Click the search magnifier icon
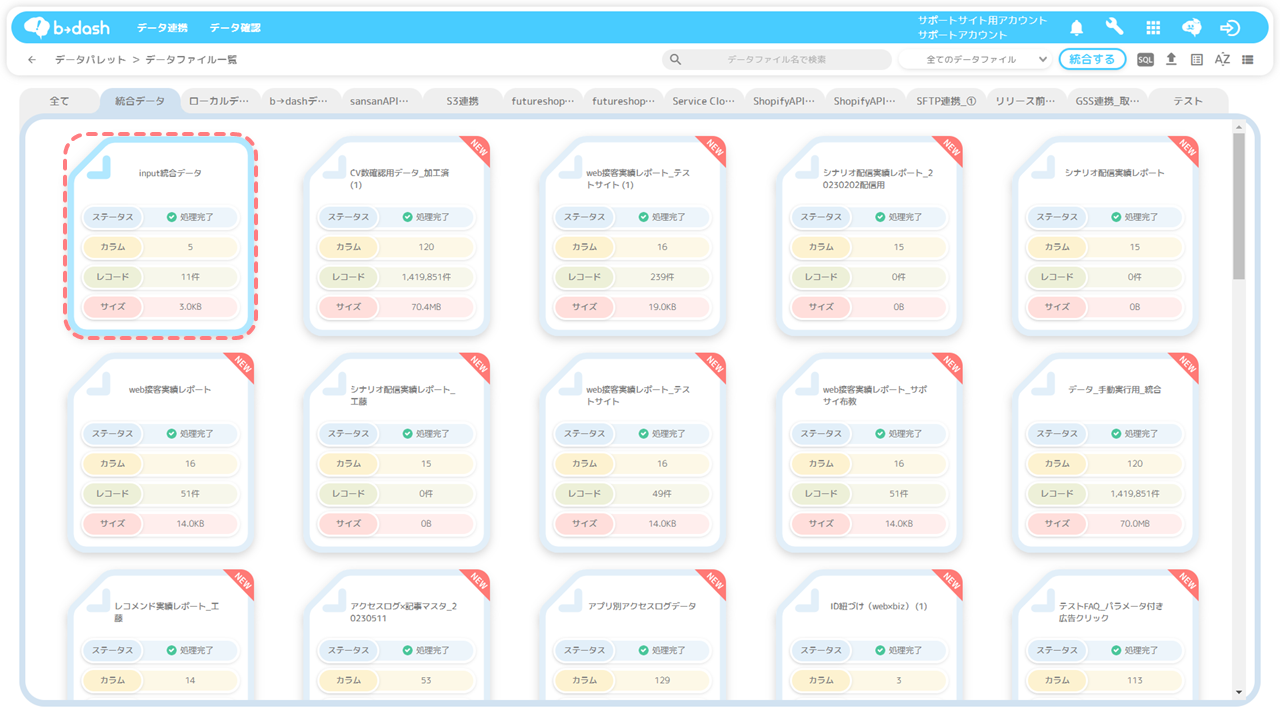 676,60
